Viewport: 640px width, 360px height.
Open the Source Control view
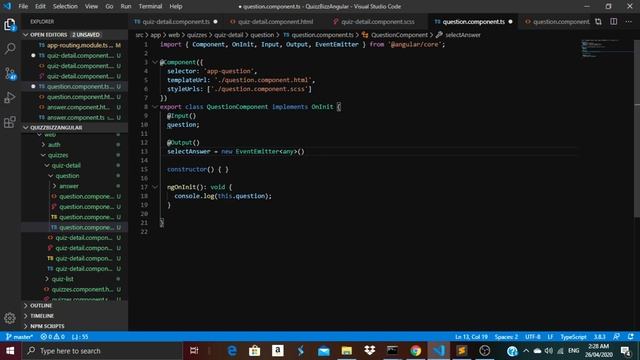click(x=10, y=73)
